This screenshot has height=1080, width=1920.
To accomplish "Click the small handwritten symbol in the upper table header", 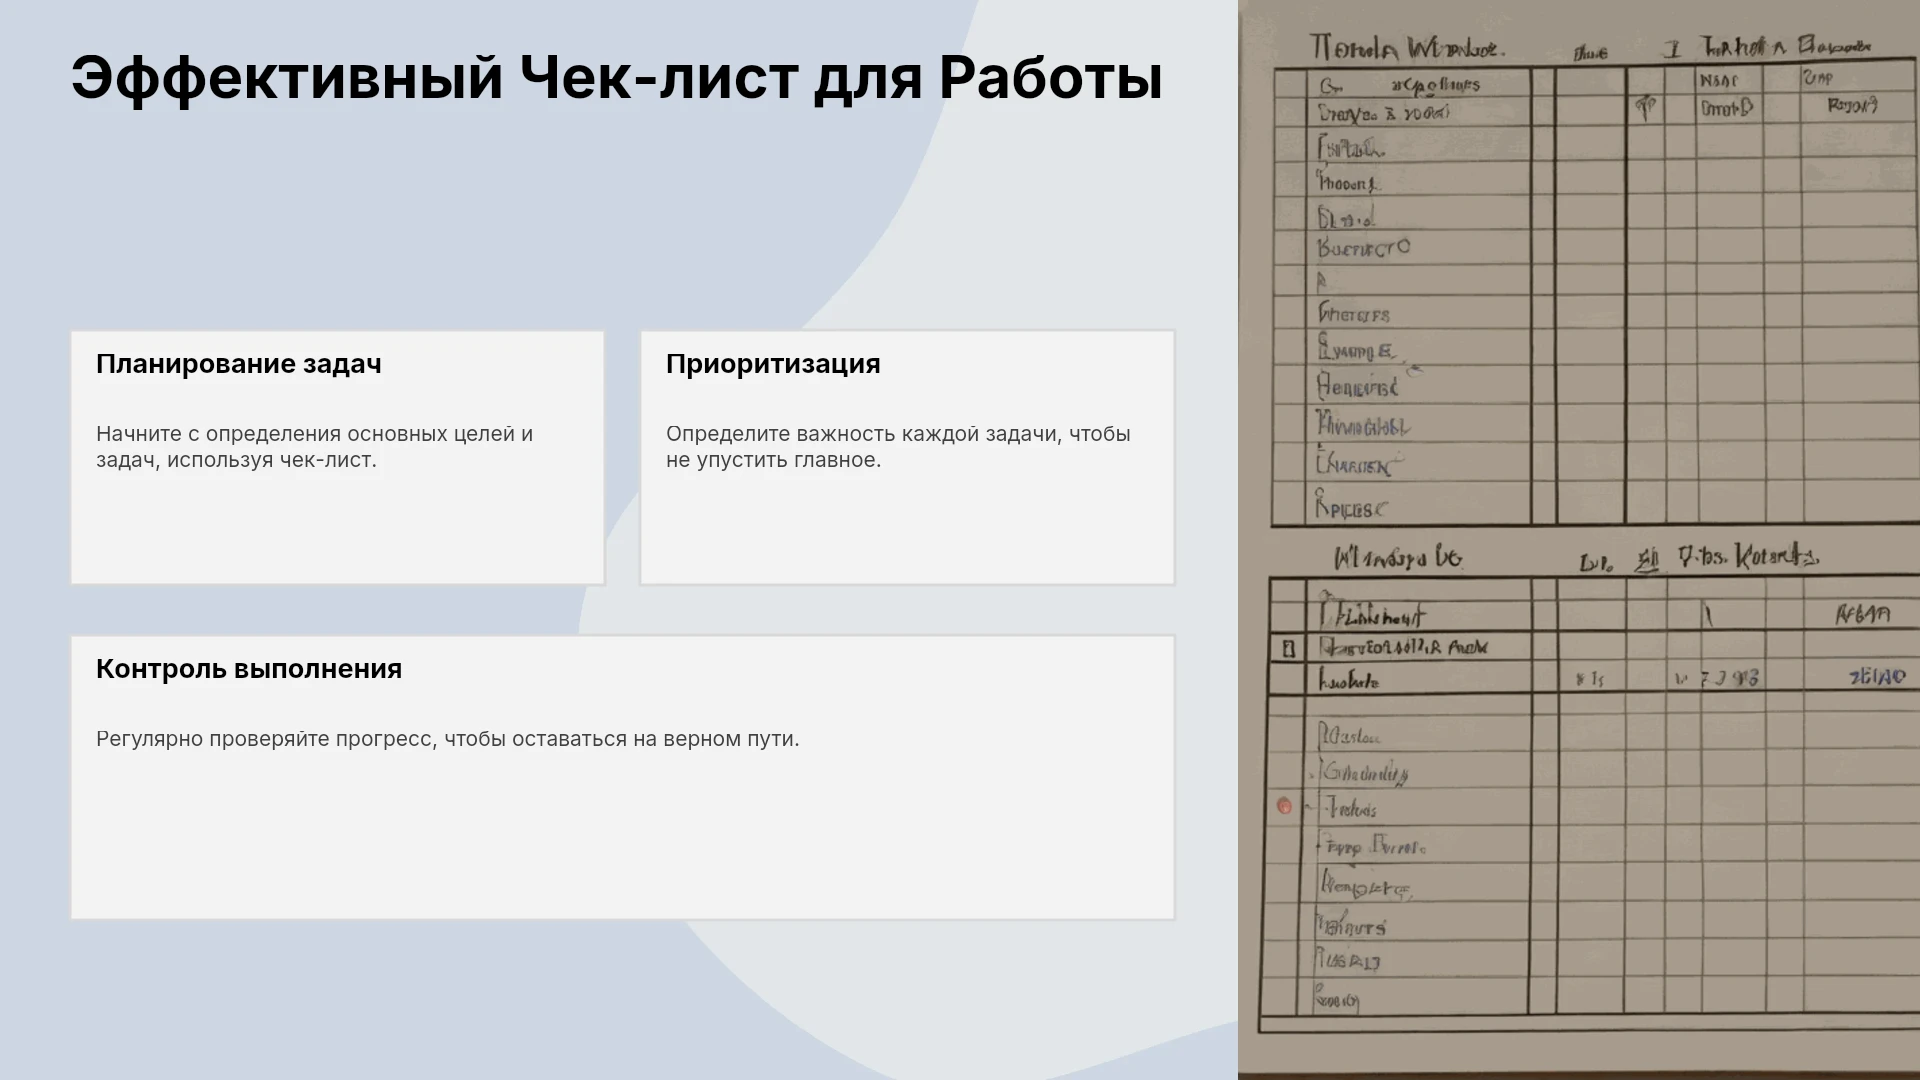I will [1646, 108].
